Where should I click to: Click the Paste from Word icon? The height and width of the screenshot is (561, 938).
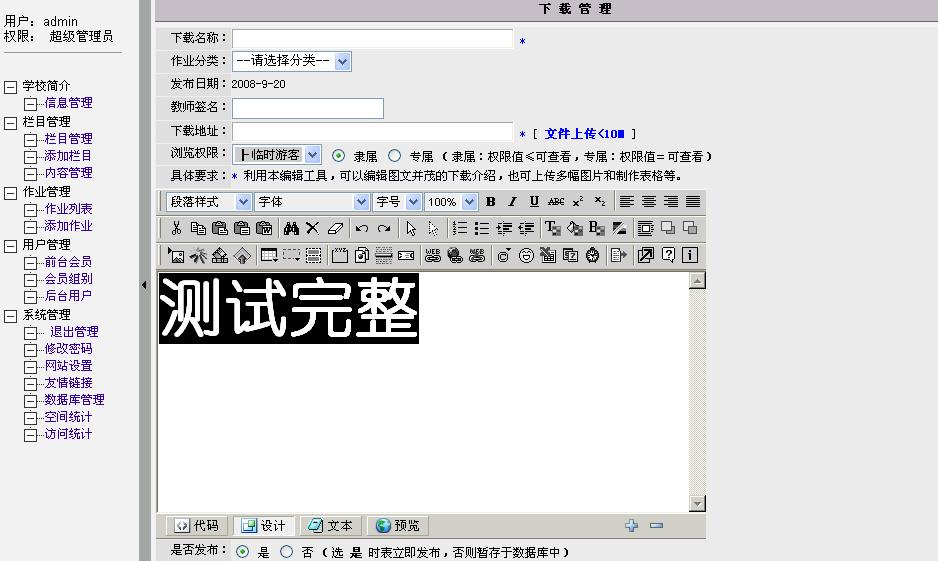tap(264, 228)
